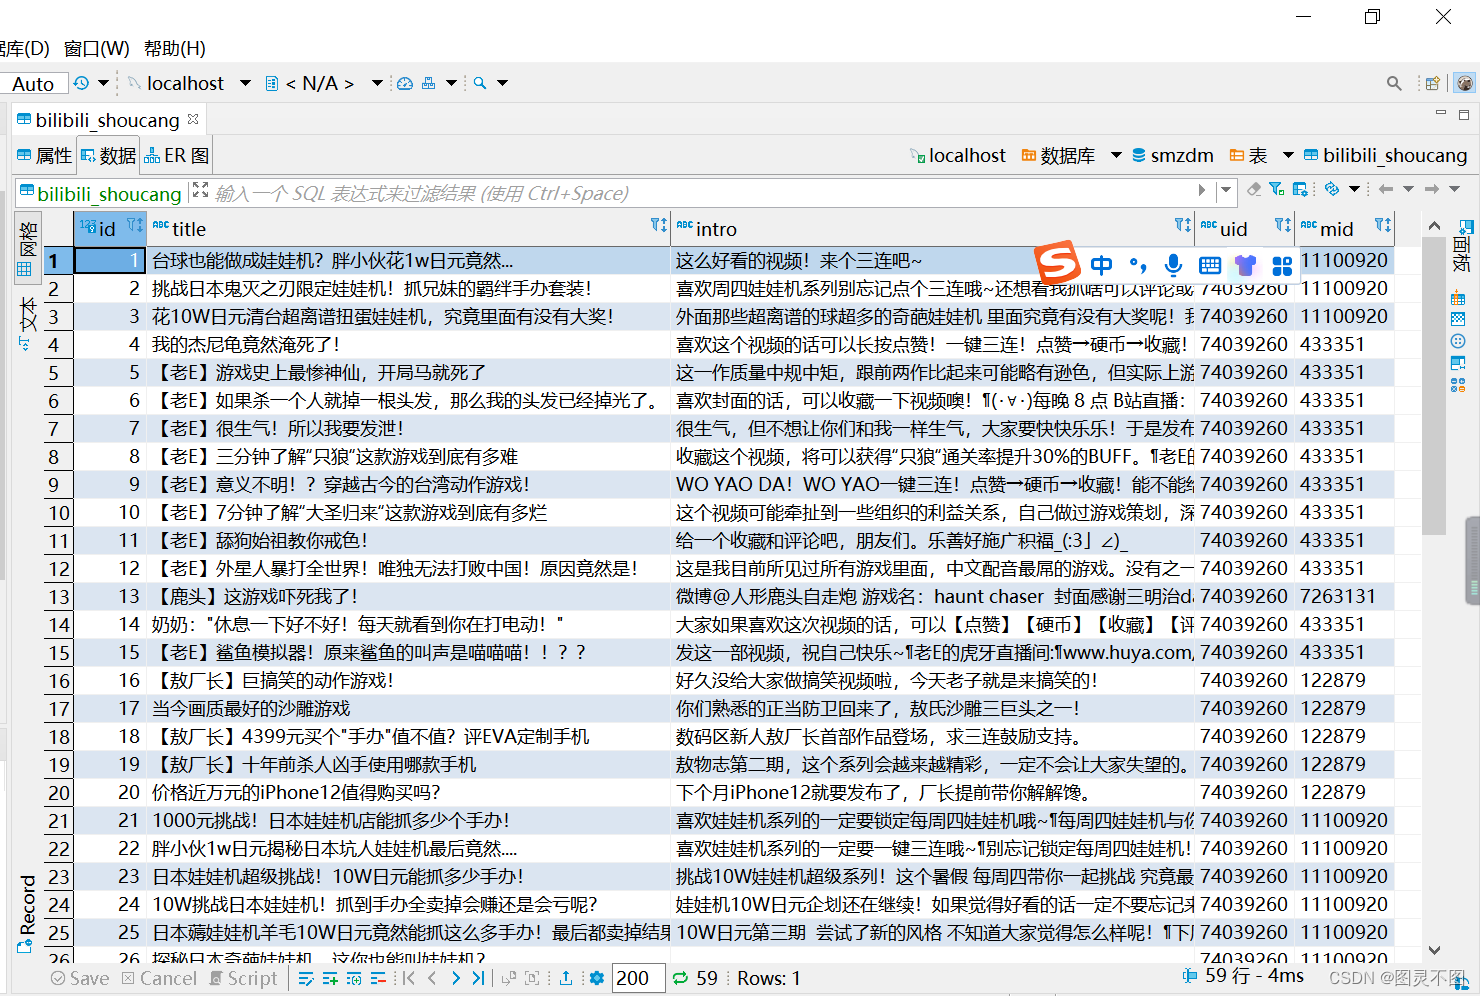The image size is (1480, 996).
Task: Sort or filter the title column icon
Action: pyautogui.click(x=658, y=226)
